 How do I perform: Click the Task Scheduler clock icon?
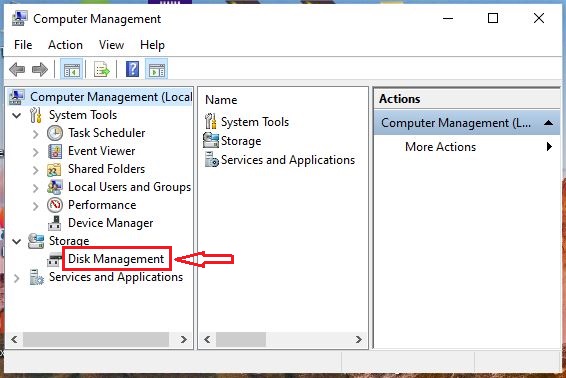tap(55, 133)
